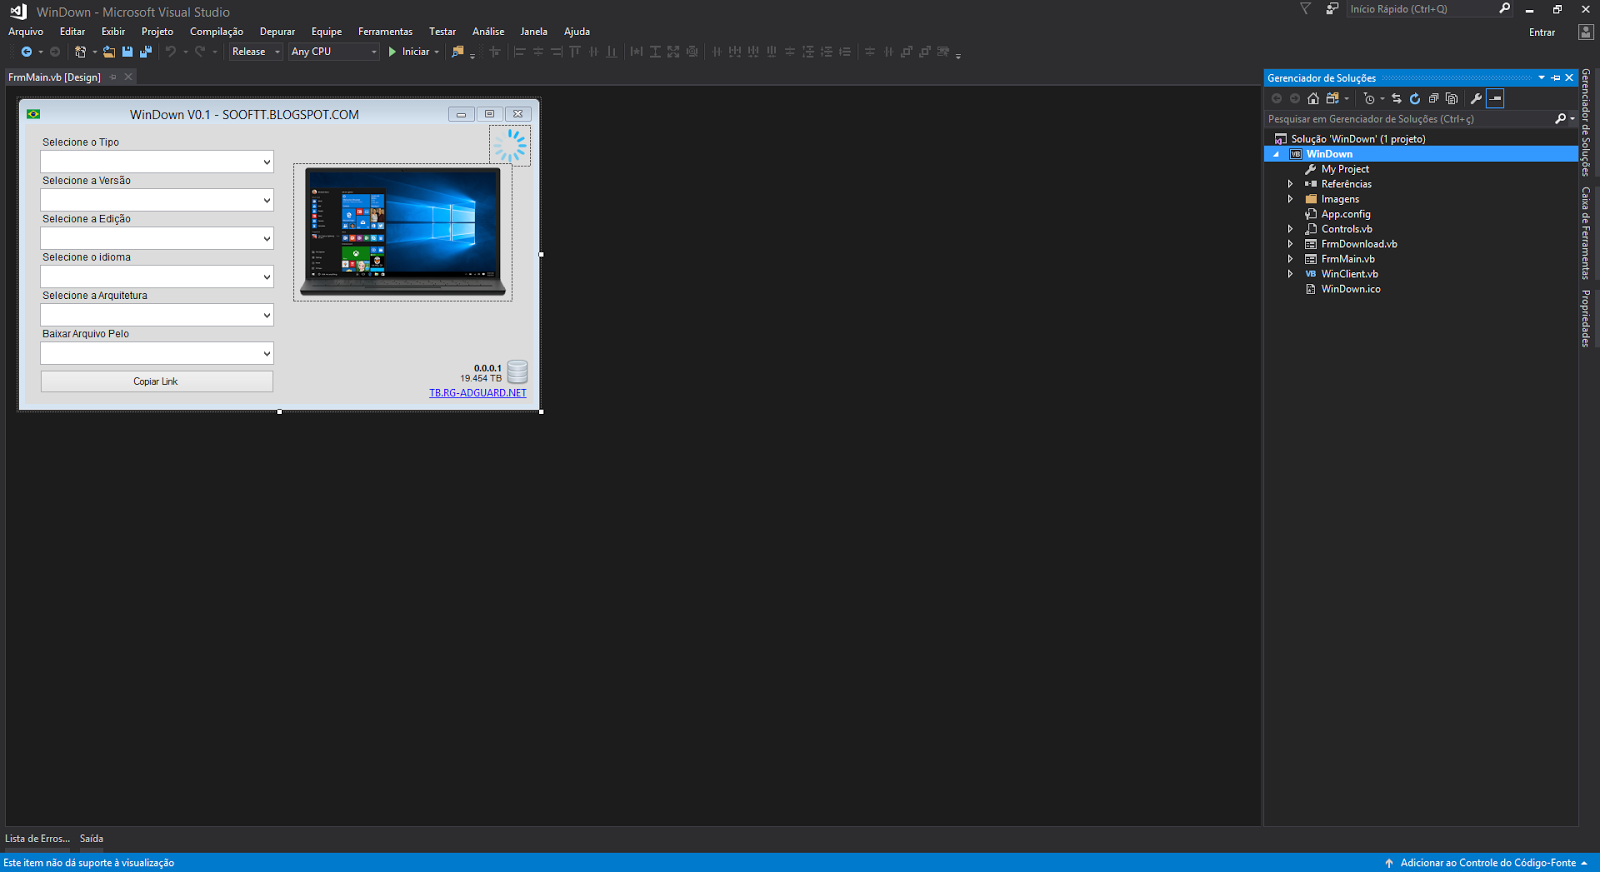Click the feedback icon in title bar

[x=1332, y=9]
